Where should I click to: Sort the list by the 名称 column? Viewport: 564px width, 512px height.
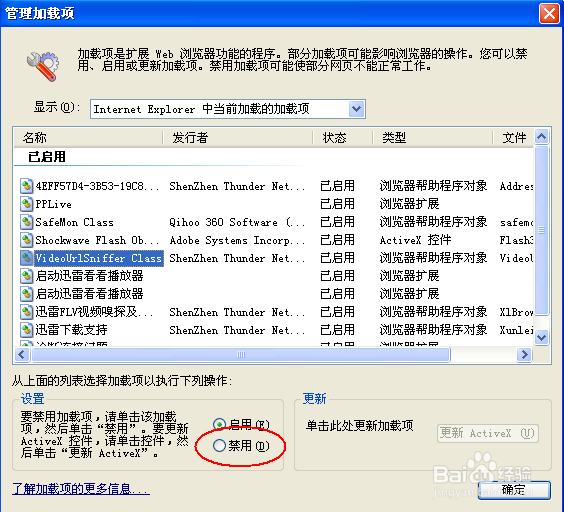click(88, 137)
